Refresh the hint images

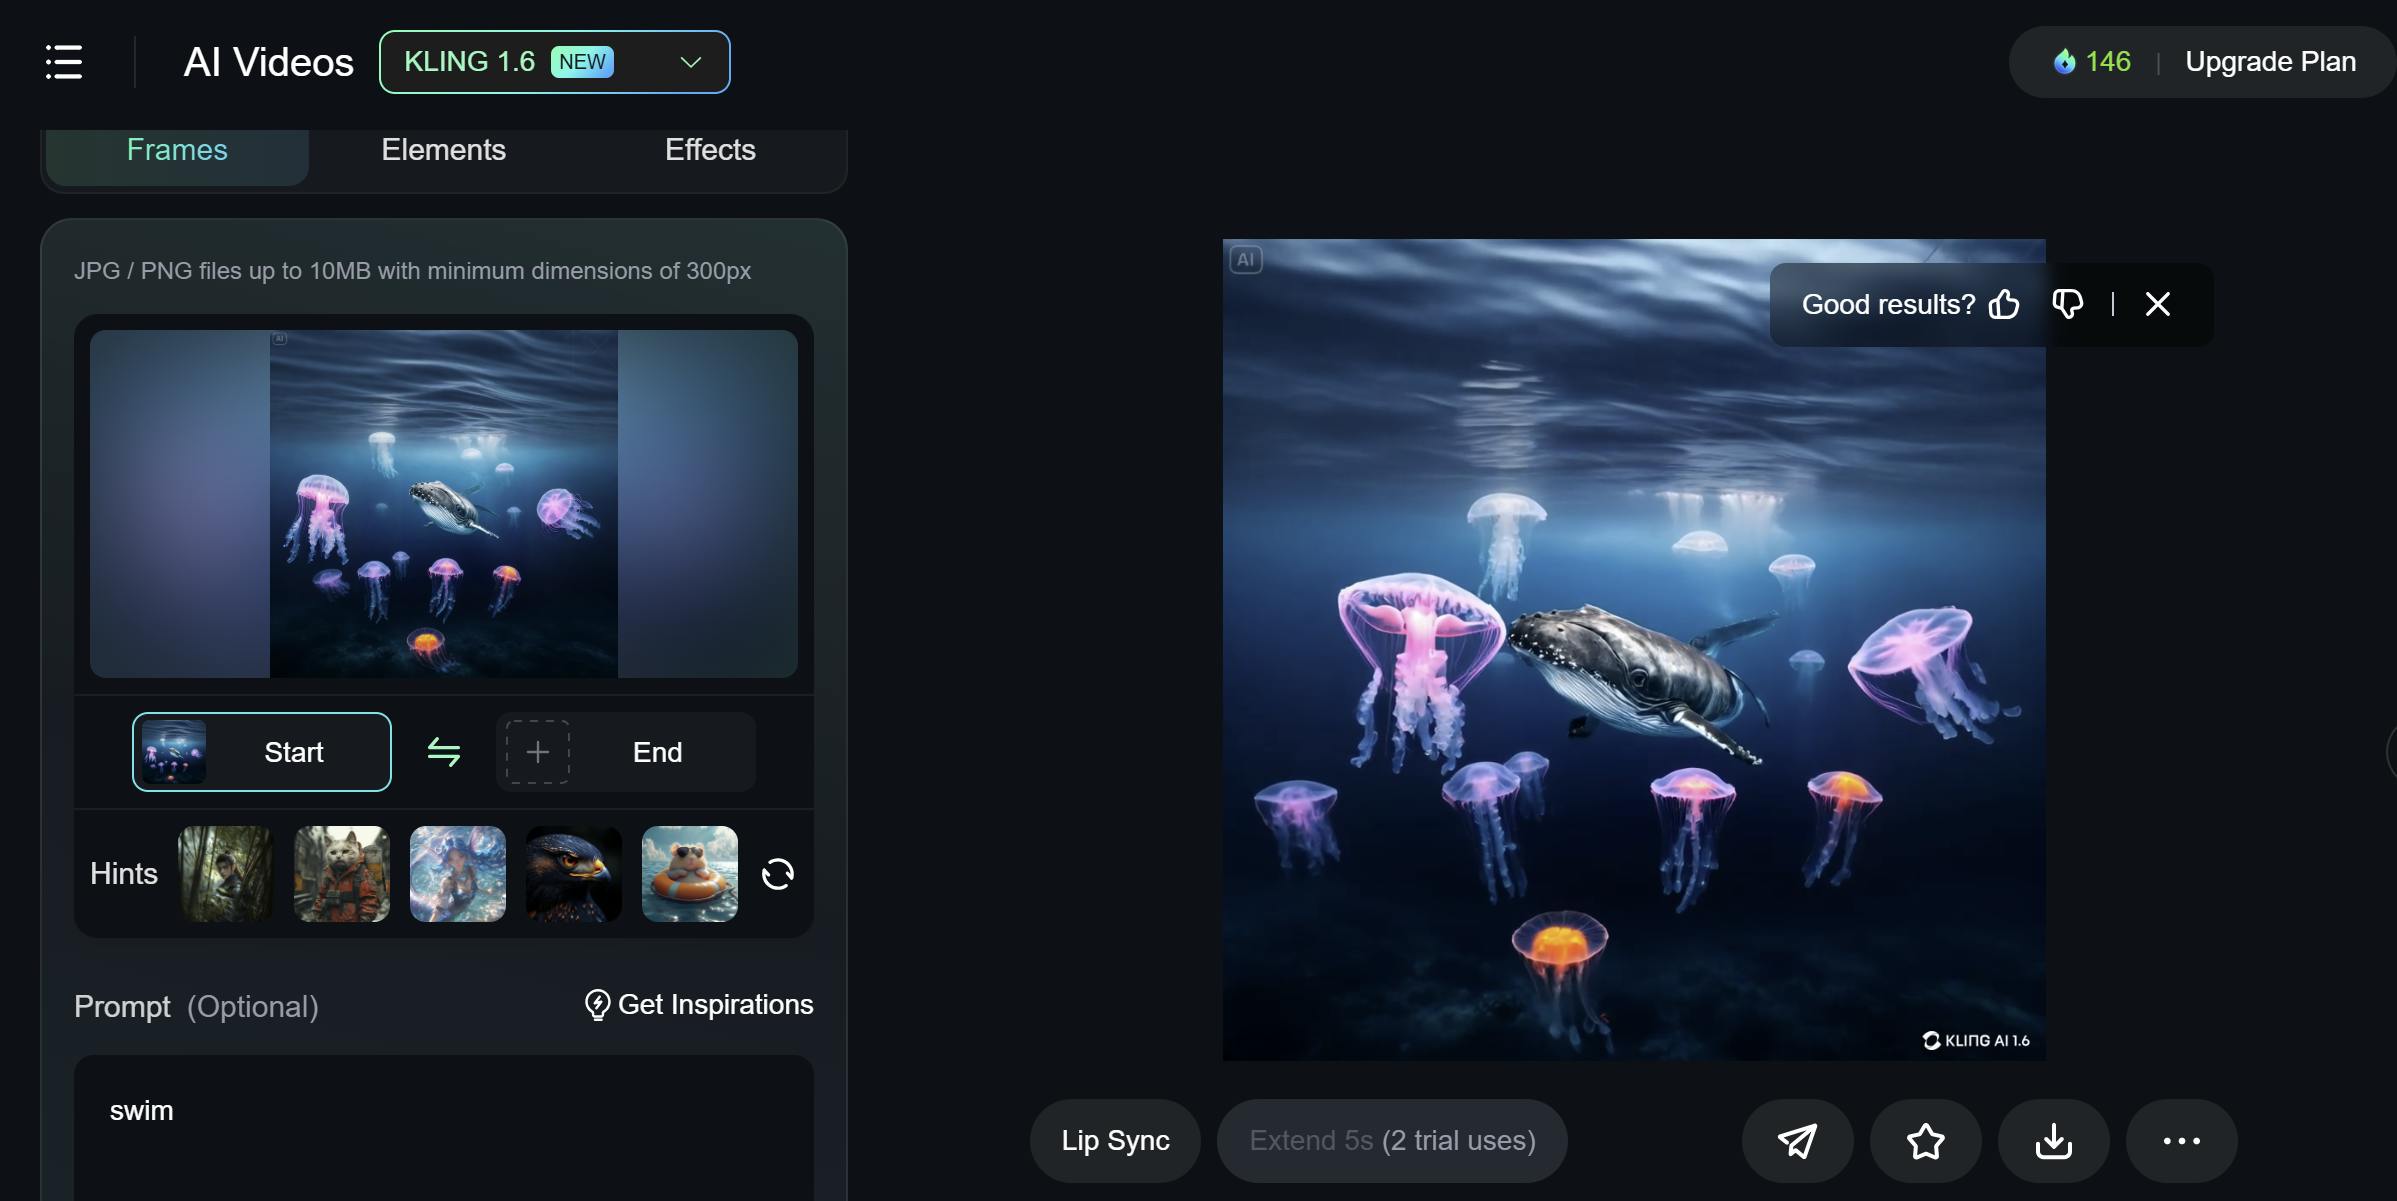(x=777, y=874)
